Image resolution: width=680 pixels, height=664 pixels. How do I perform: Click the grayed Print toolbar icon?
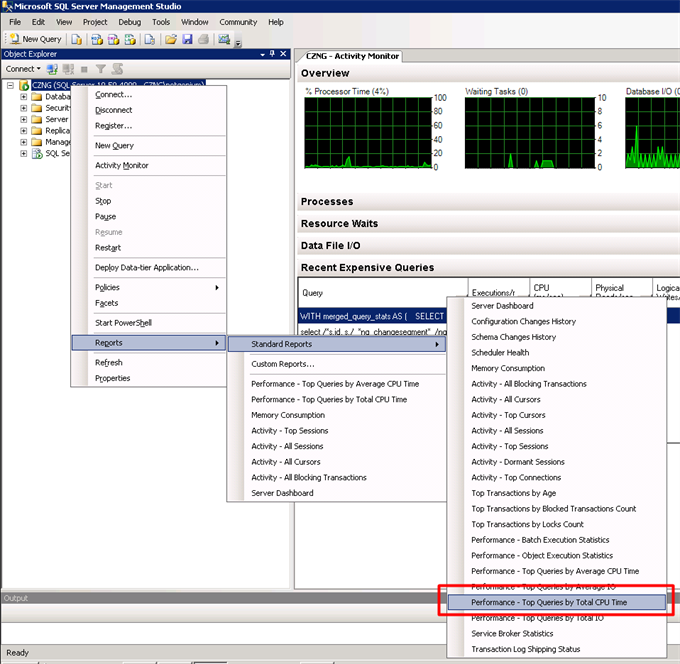coord(203,39)
